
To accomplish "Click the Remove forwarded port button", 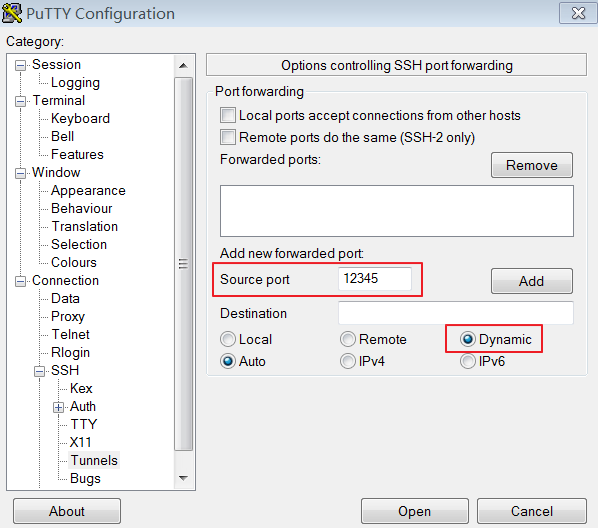I will (x=532, y=165).
